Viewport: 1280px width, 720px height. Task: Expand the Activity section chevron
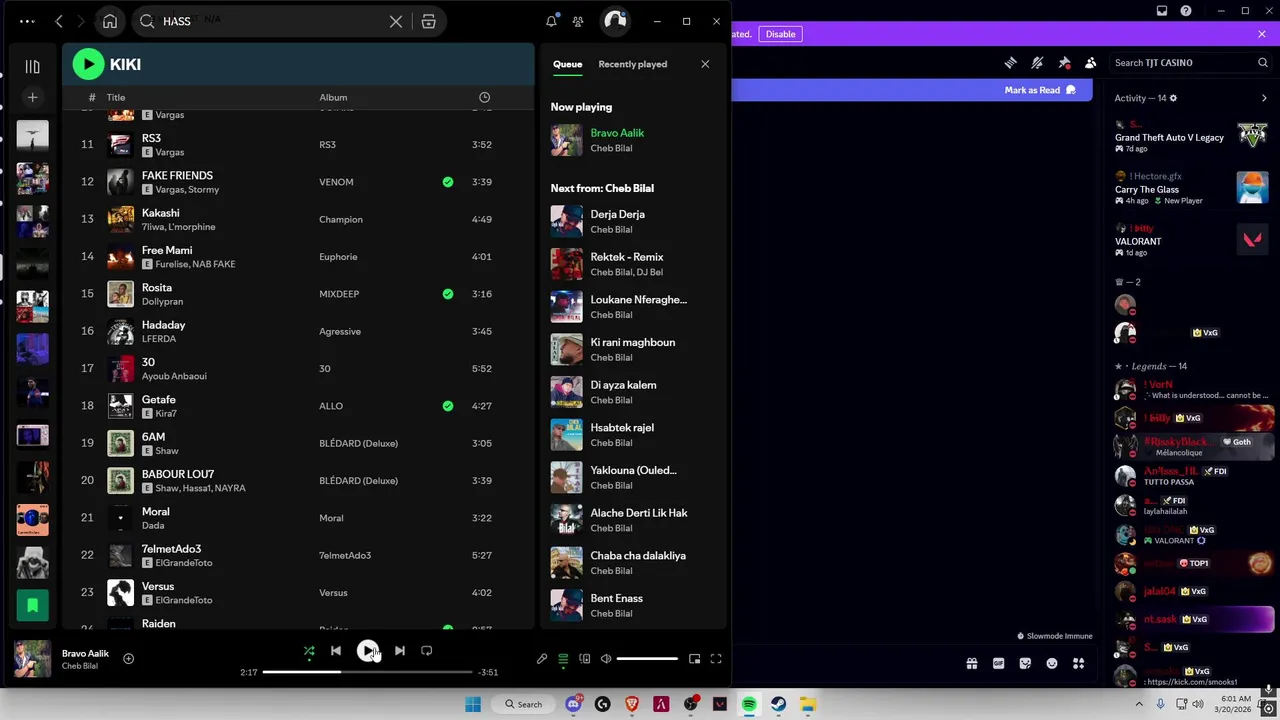tap(1264, 98)
